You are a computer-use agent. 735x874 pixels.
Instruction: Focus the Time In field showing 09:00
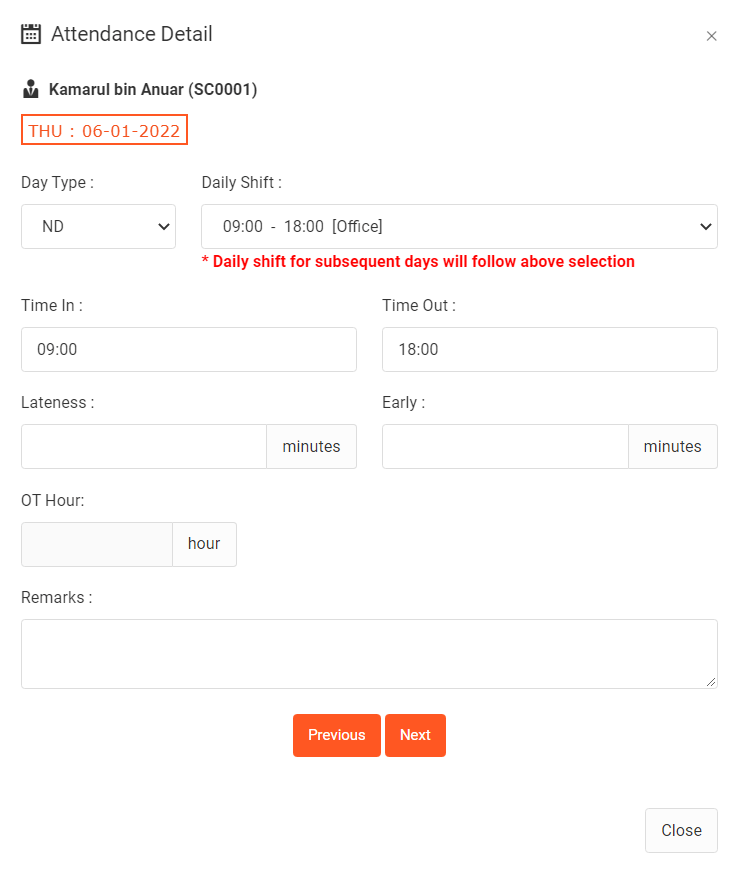point(189,349)
